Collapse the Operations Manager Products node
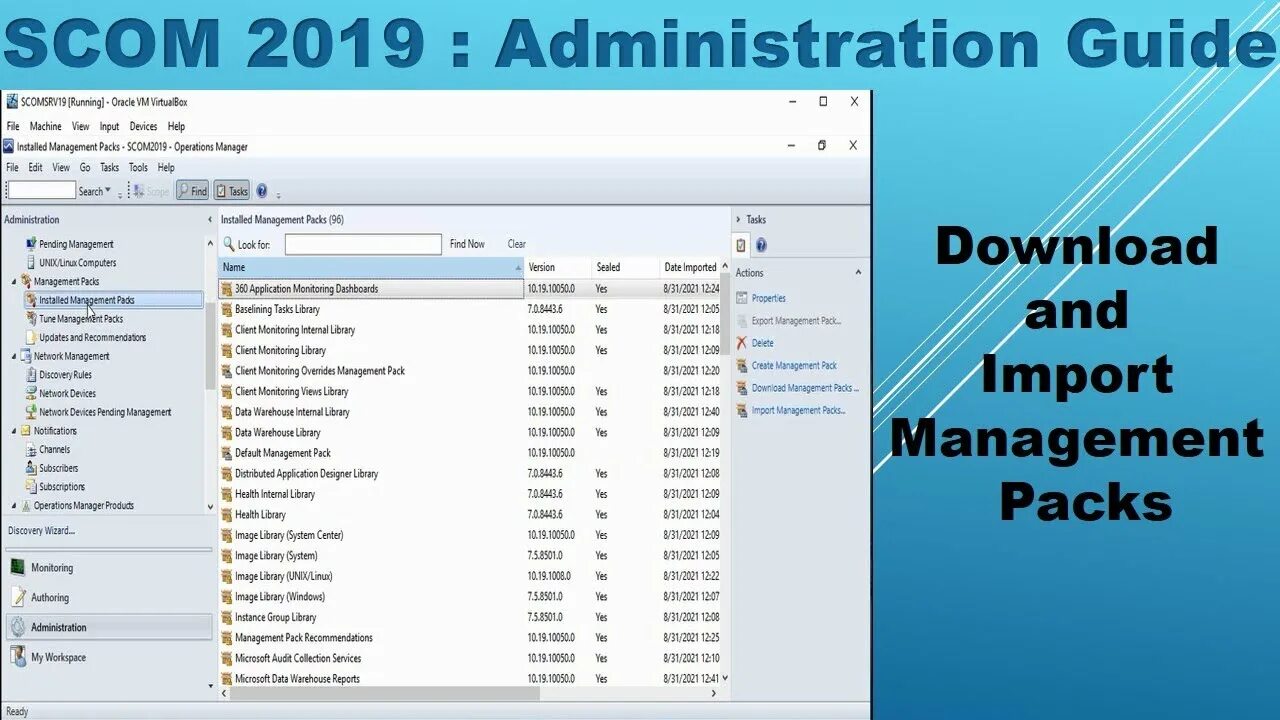 tap(14, 506)
